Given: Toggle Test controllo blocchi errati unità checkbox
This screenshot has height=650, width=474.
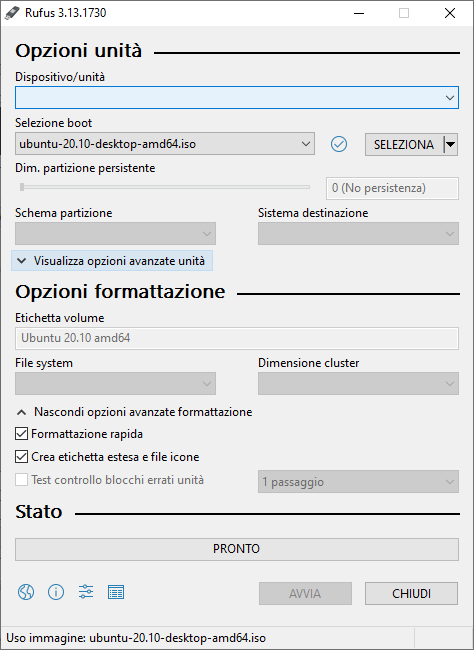Looking at the screenshot, I should click(22, 480).
